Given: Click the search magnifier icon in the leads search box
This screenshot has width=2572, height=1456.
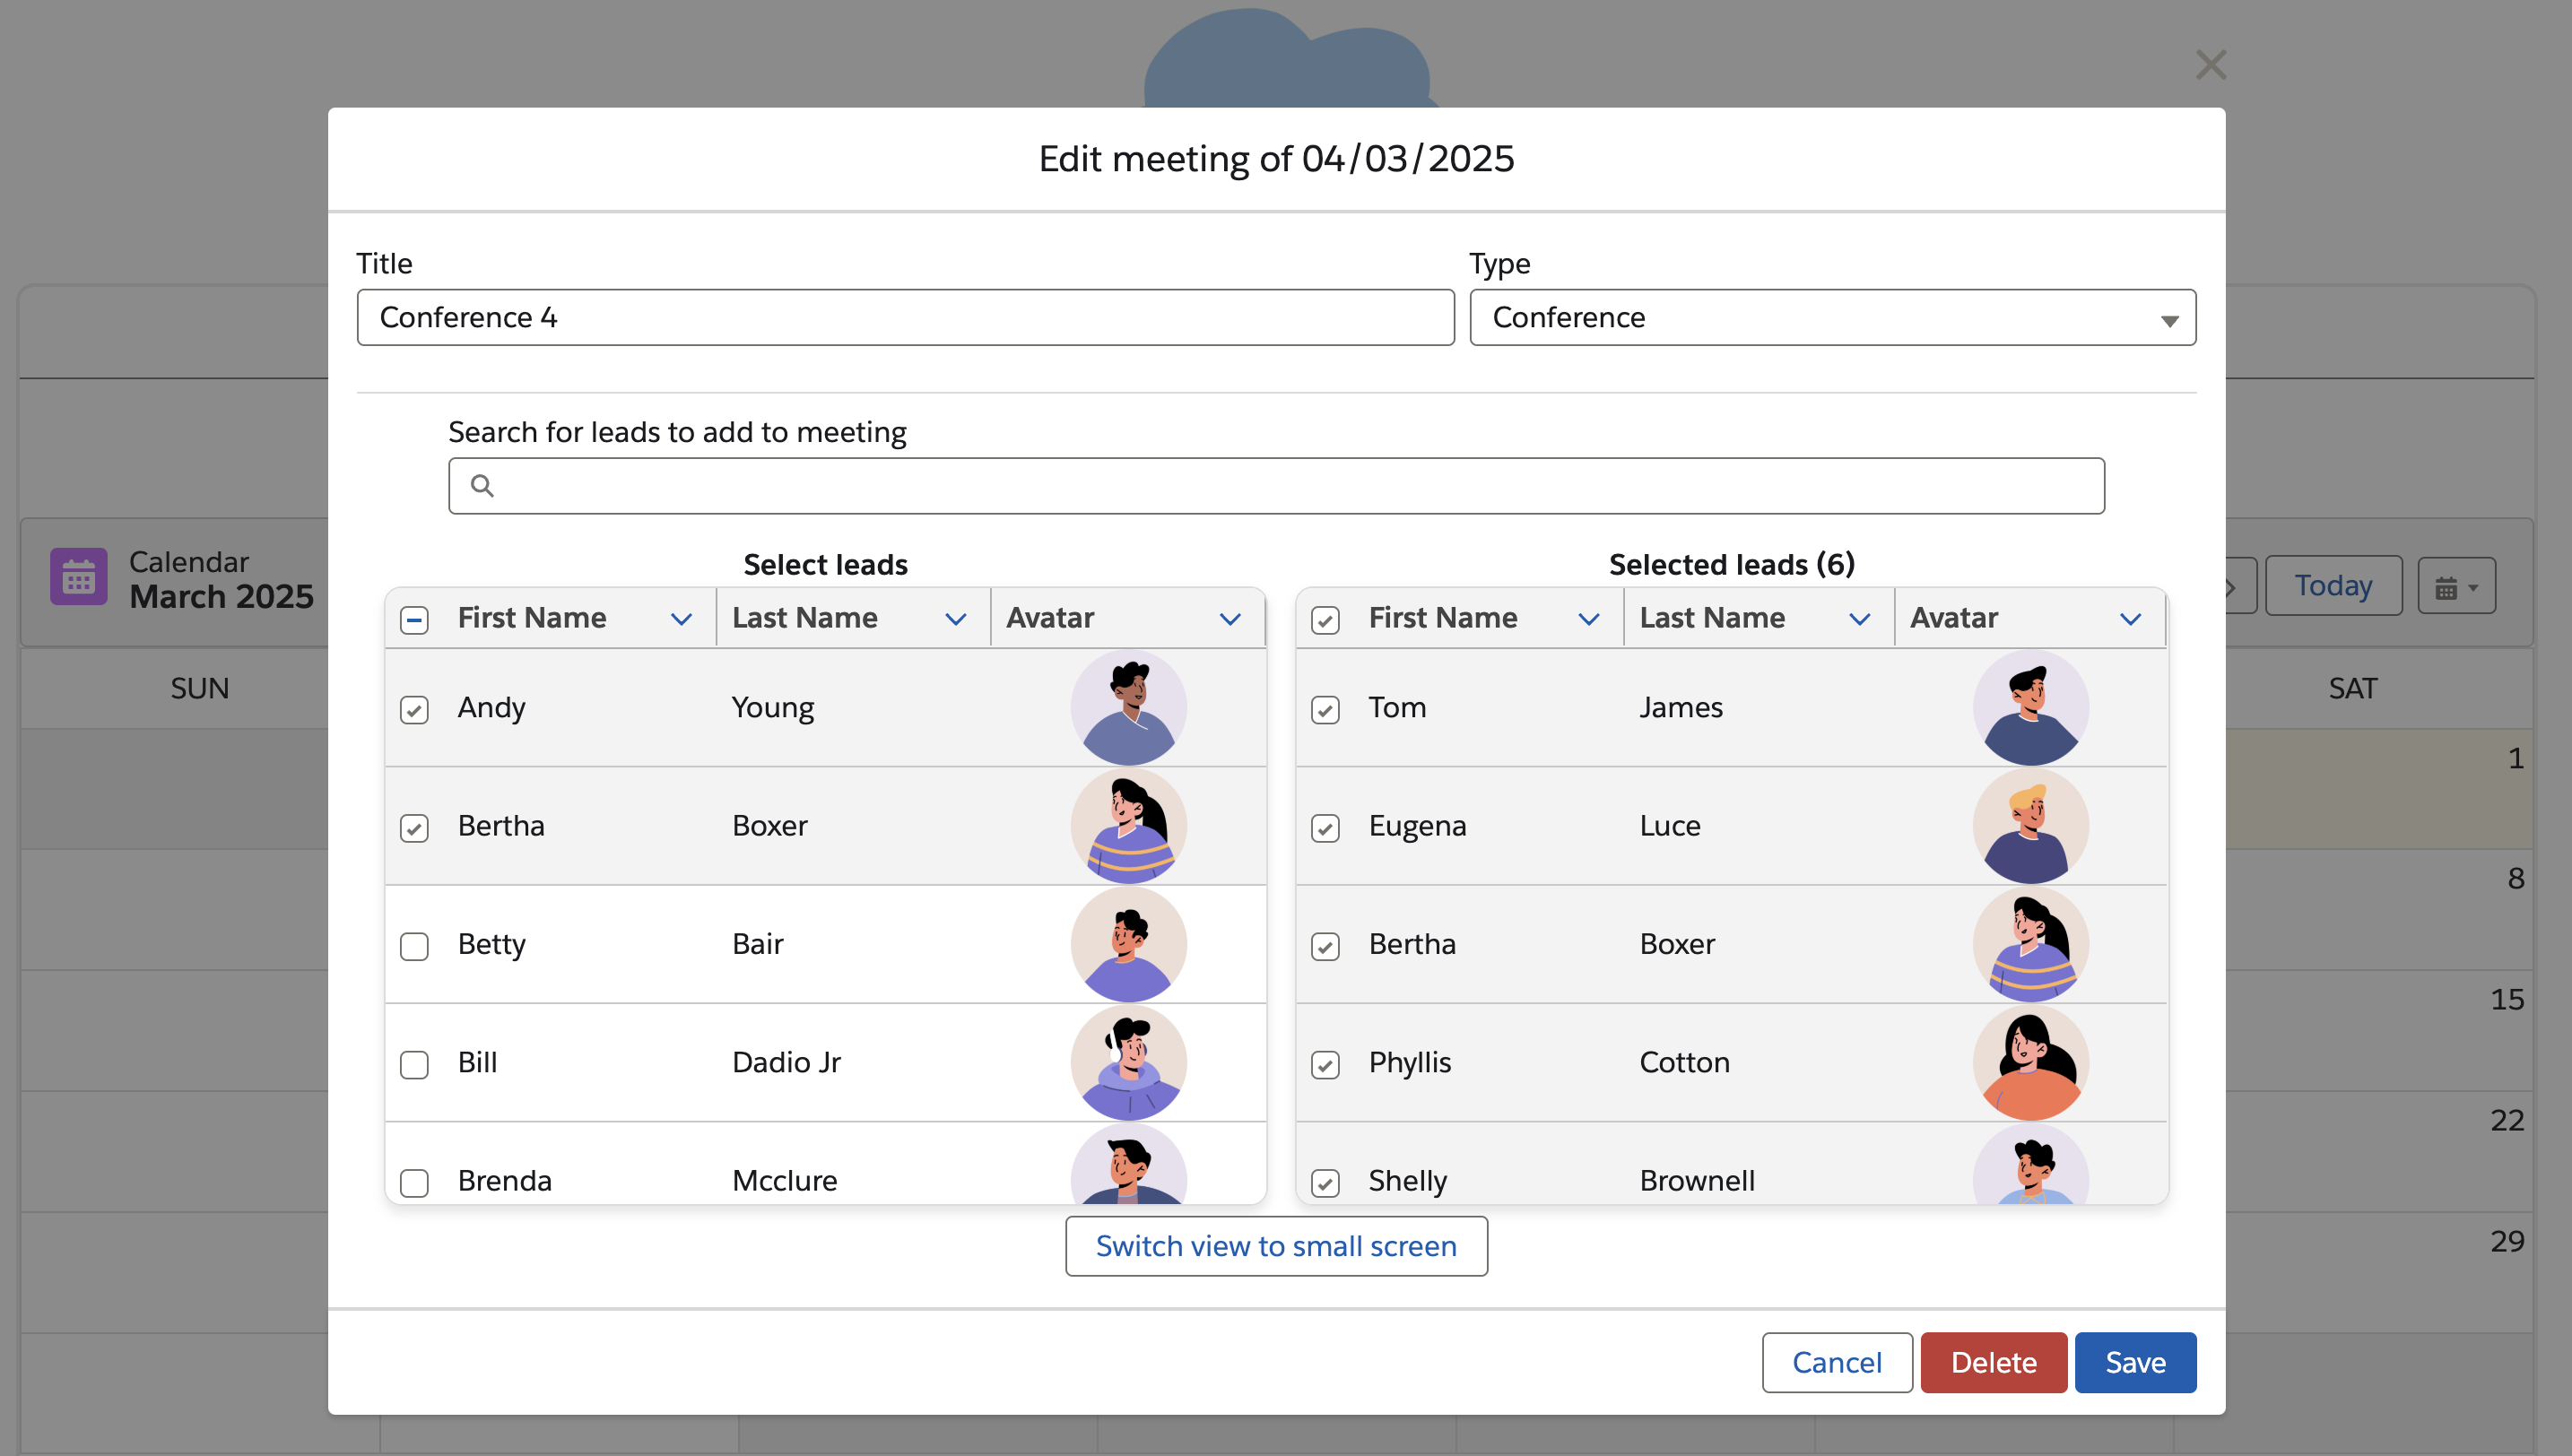Looking at the screenshot, I should (x=482, y=486).
